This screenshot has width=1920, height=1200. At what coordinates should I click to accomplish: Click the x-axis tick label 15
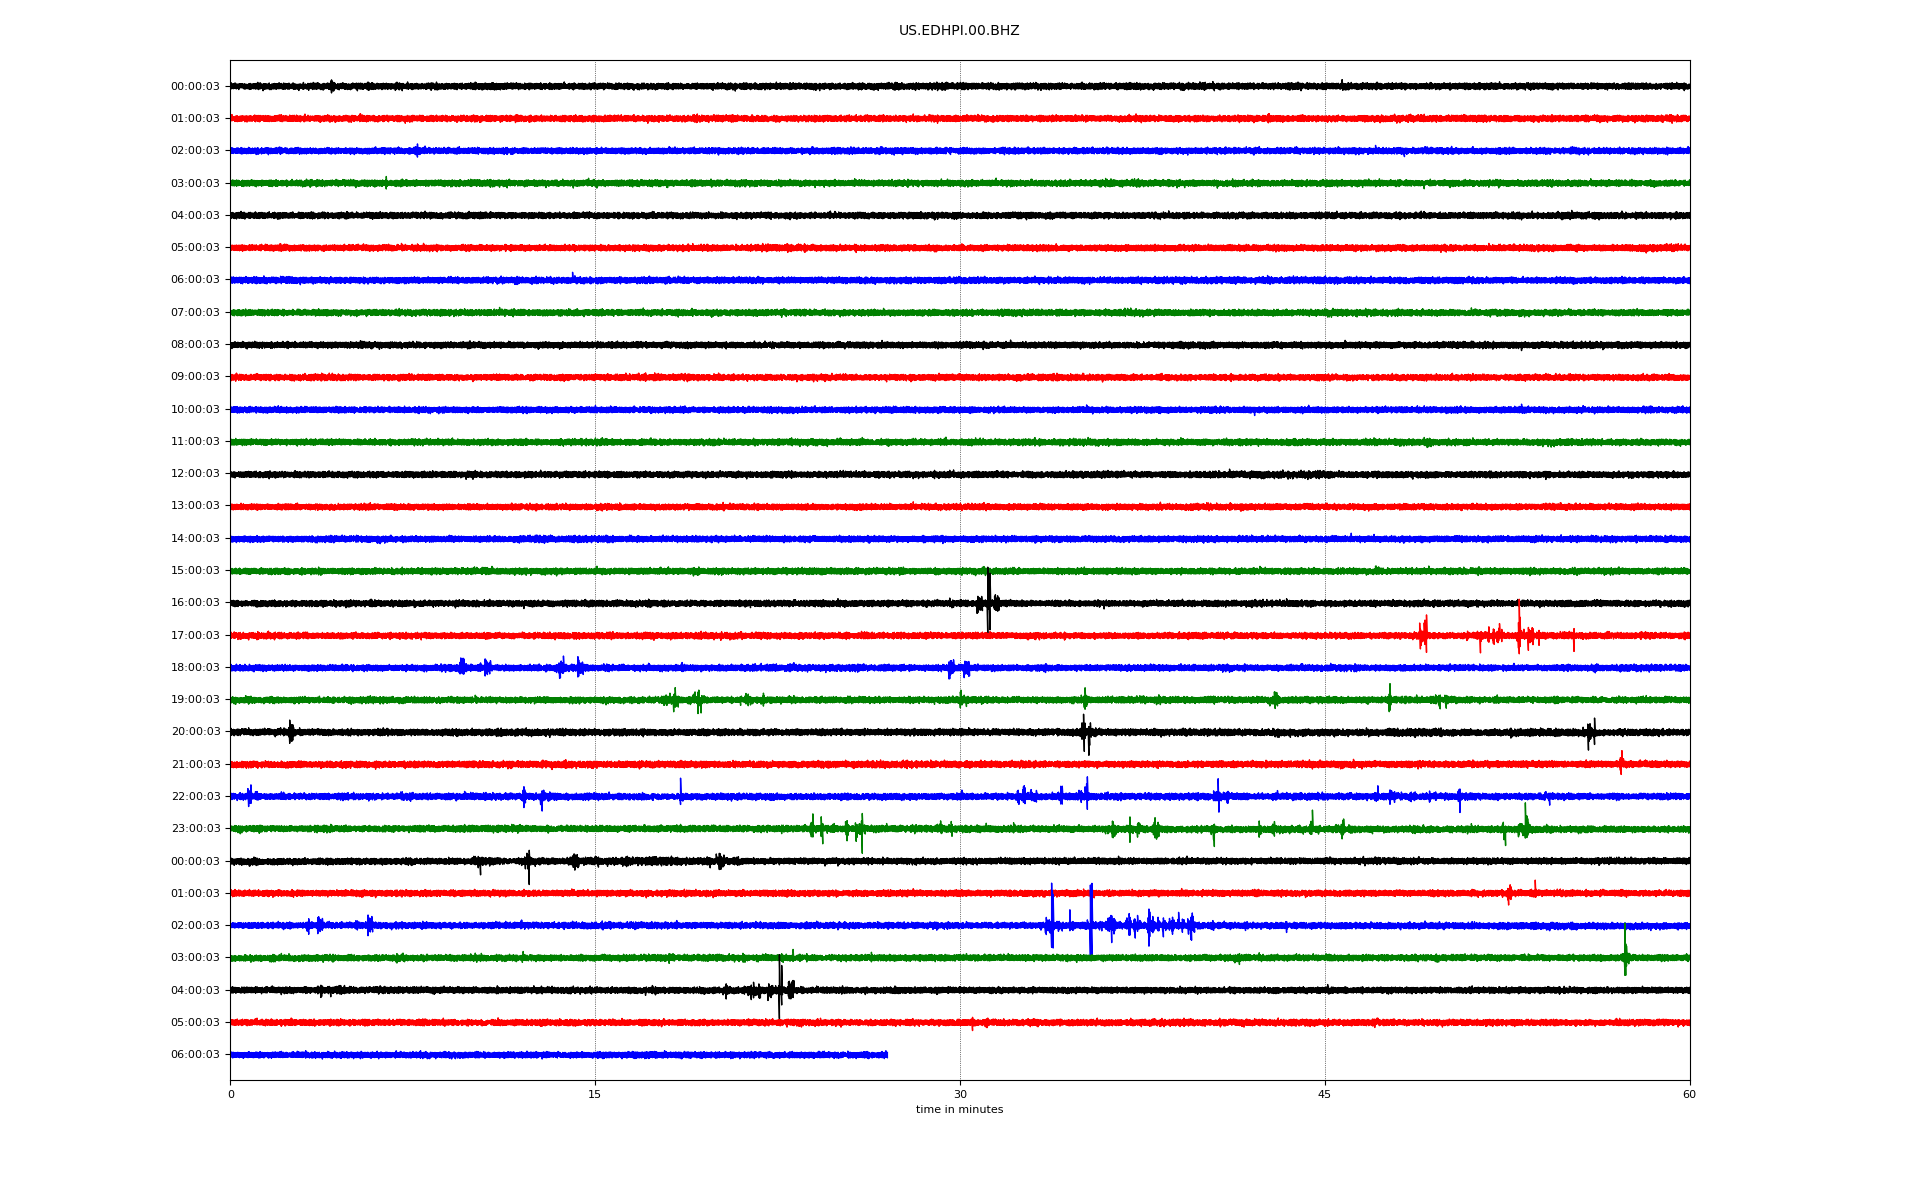tap(595, 1094)
